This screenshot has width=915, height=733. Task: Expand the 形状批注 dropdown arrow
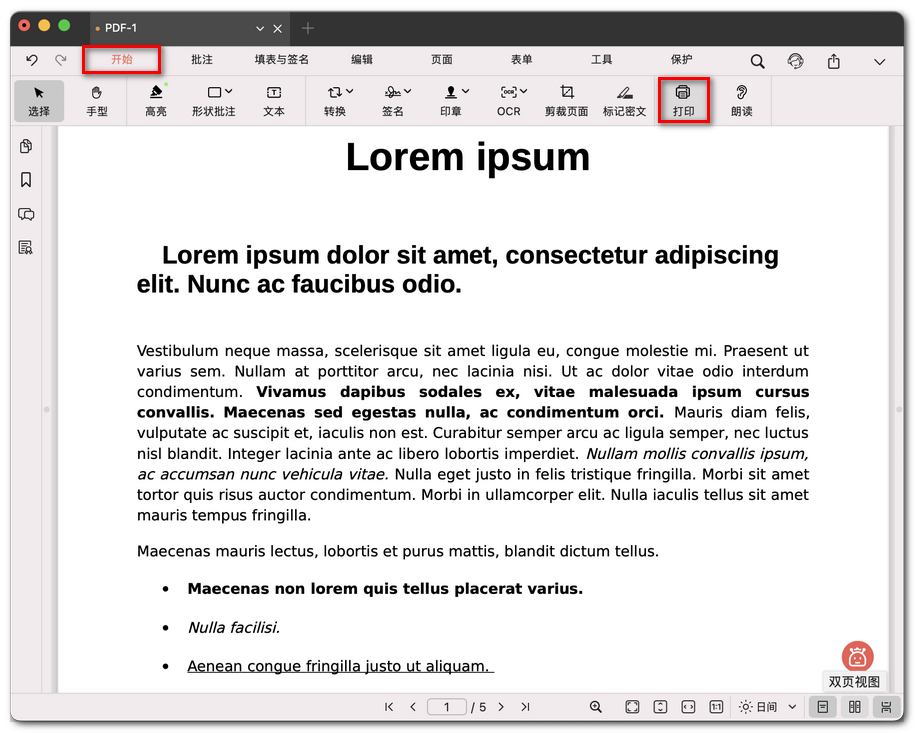click(x=229, y=92)
